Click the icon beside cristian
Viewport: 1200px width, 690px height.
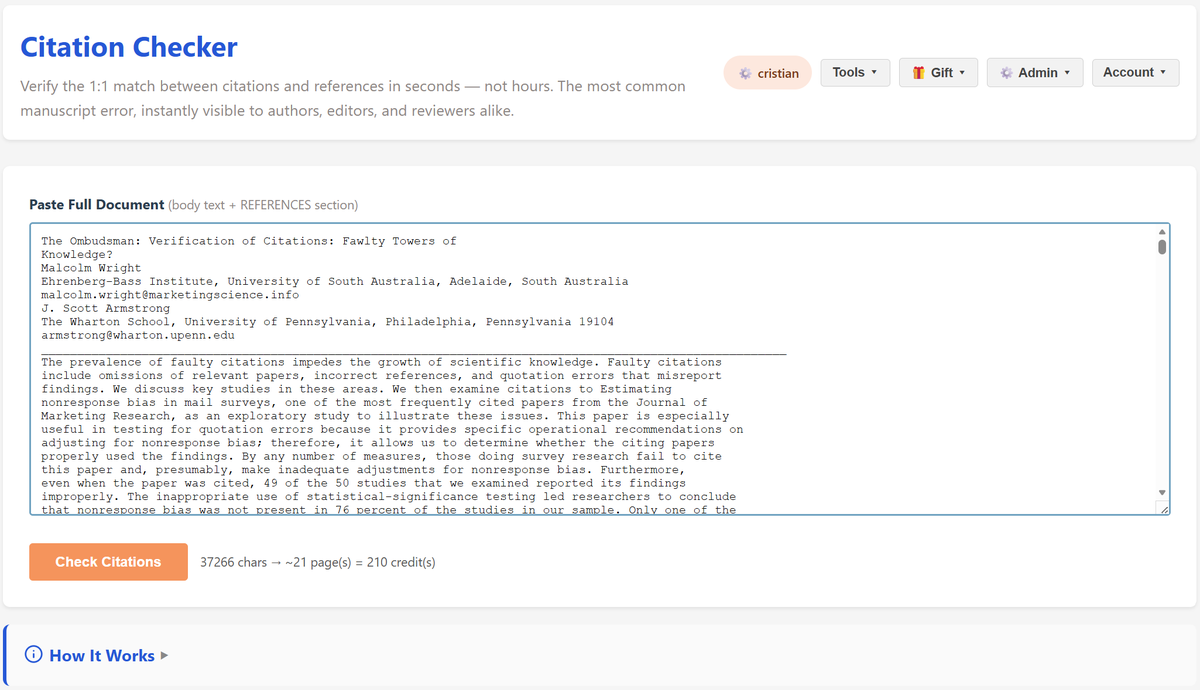pos(745,73)
